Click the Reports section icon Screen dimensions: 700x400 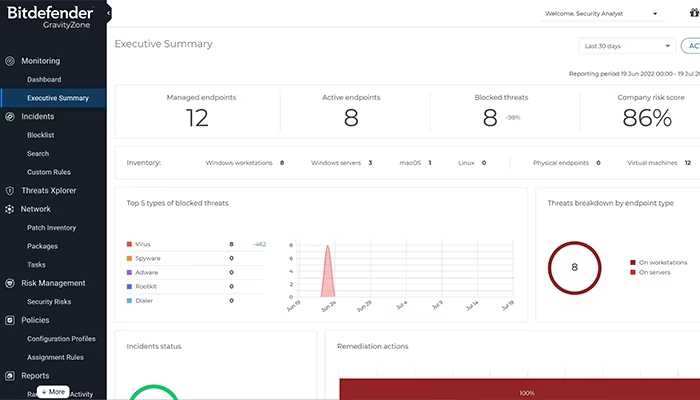tap(10, 376)
